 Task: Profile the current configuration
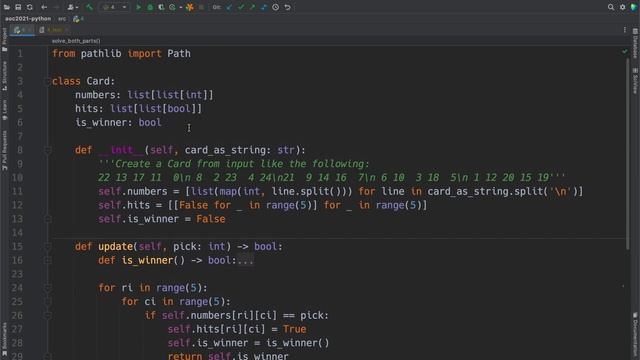coord(172,7)
